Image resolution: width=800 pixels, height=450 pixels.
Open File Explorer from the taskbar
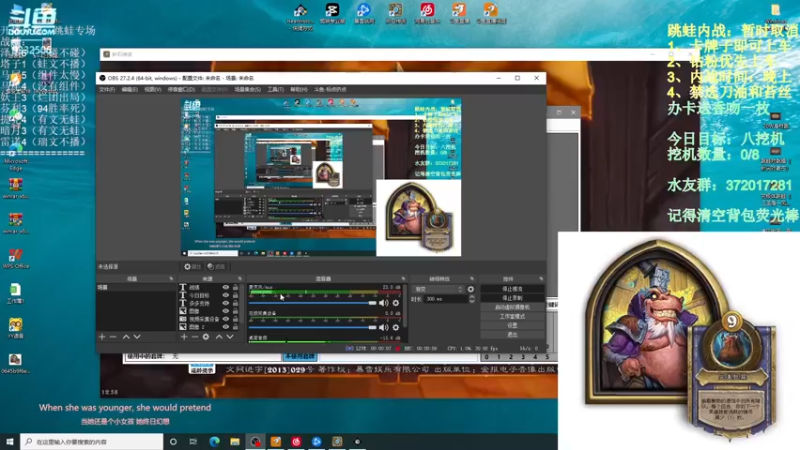(x=235, y=441)
